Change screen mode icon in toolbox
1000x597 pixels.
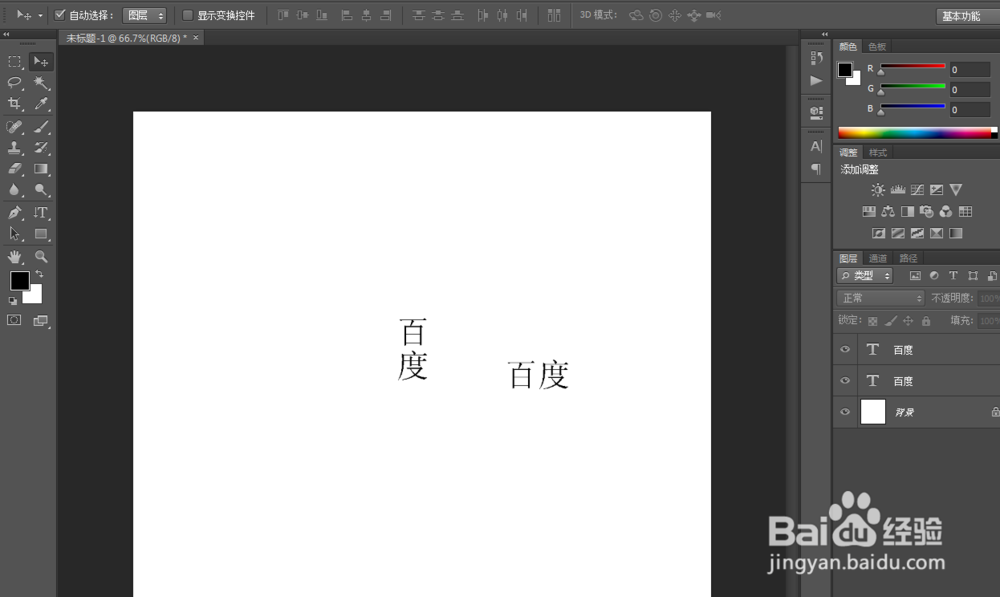(x=41, y=321)
